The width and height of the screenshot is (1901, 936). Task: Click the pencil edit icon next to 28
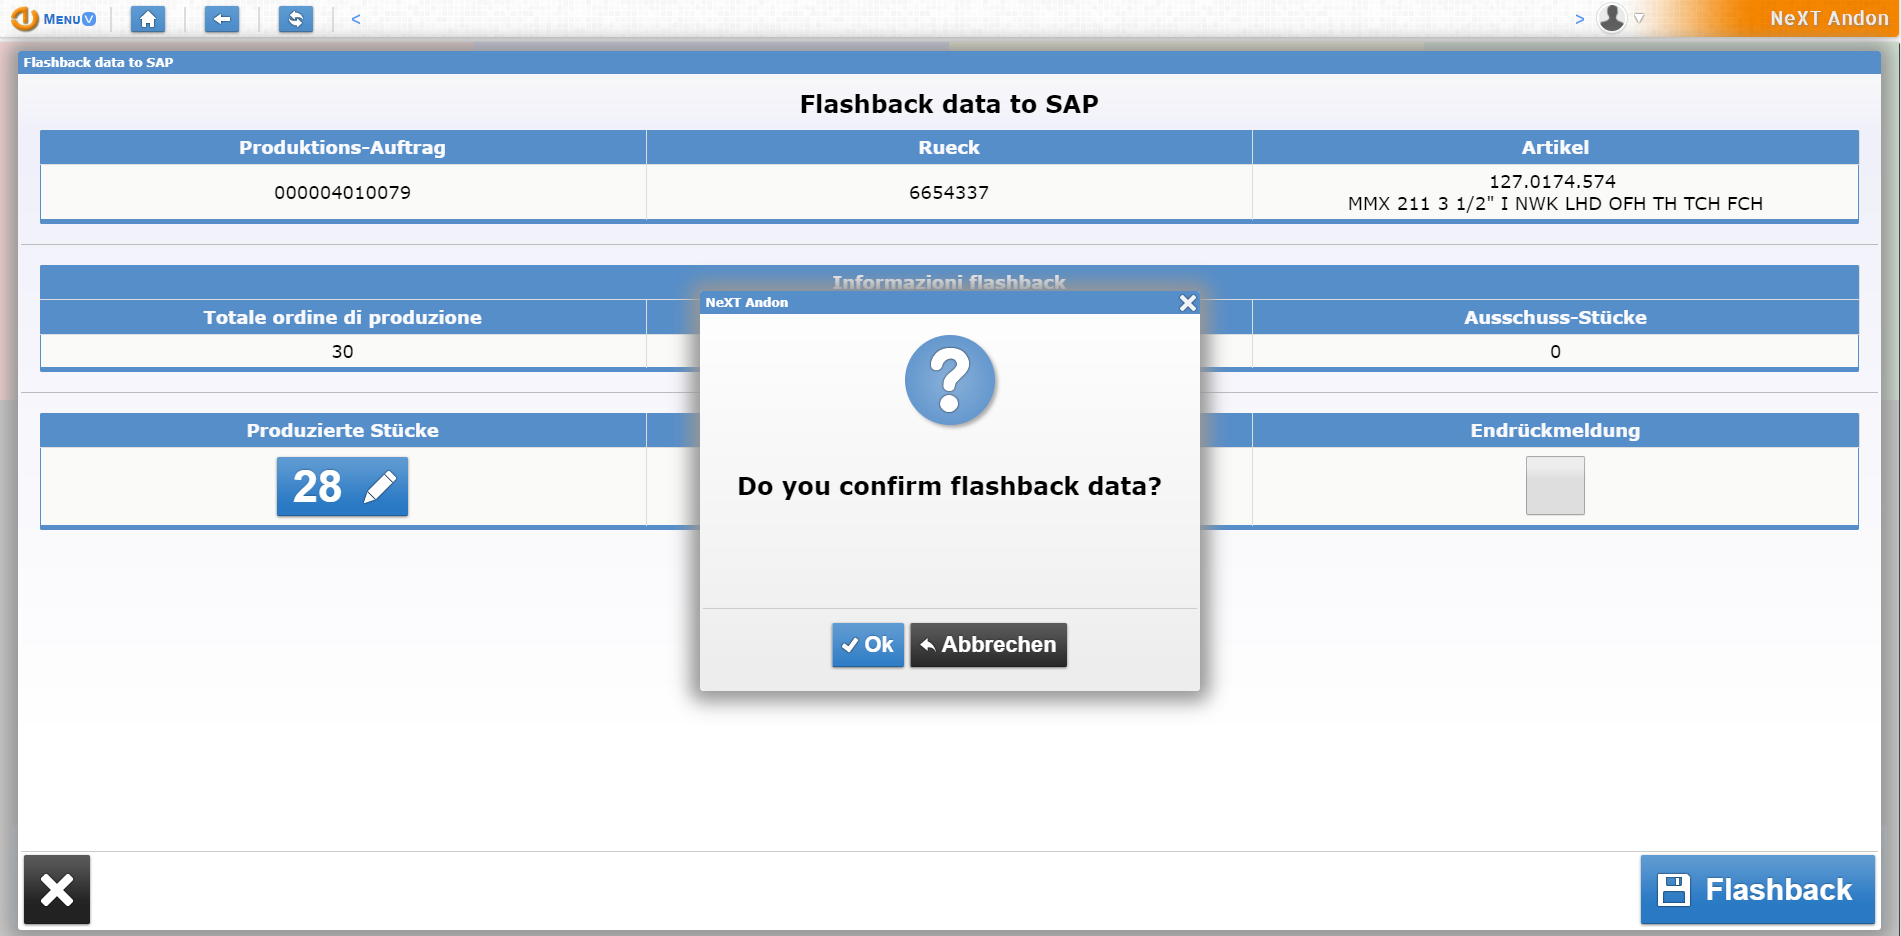(378, 487)
